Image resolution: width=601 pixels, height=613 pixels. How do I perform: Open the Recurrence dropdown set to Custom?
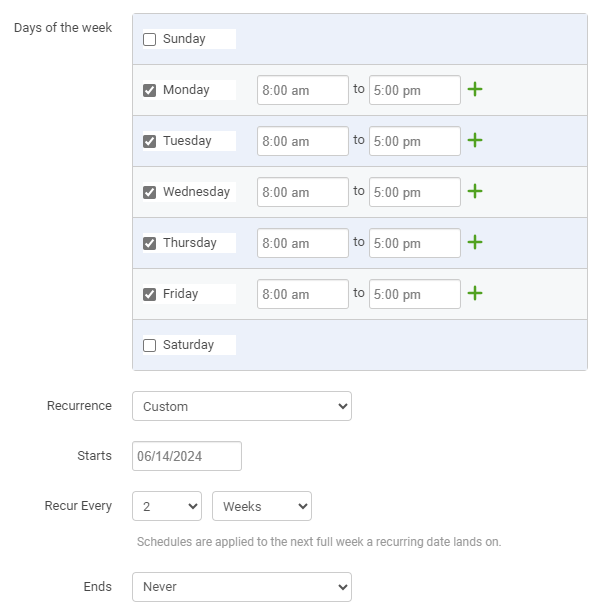point(242,406)
